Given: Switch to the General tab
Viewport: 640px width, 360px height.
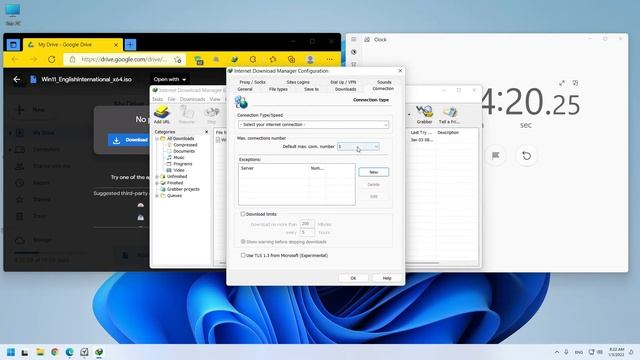Looking at the screenshot, I should (x=245, y=89).
